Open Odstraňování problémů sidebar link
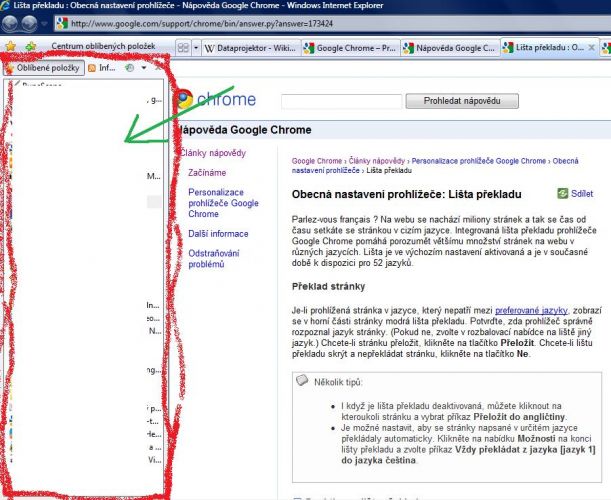The height and width of the screenshot is (500, 611). click(x=214, y=259)
